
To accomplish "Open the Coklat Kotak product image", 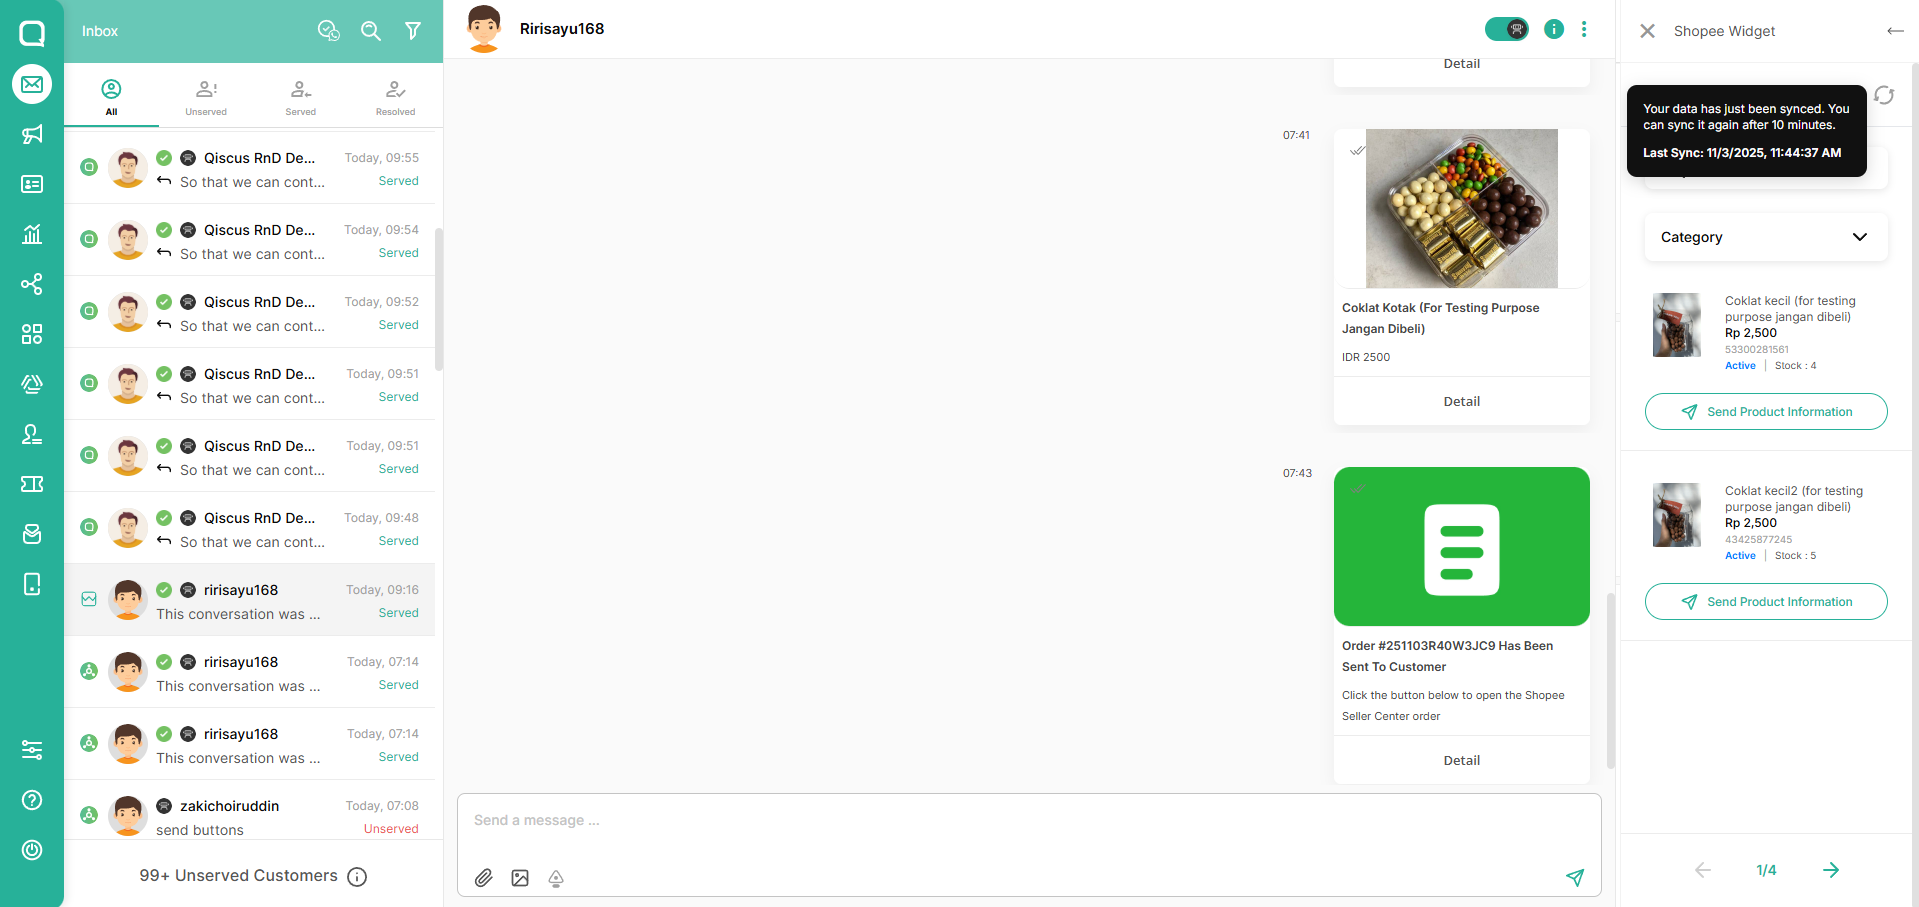I will [1462, 208].
